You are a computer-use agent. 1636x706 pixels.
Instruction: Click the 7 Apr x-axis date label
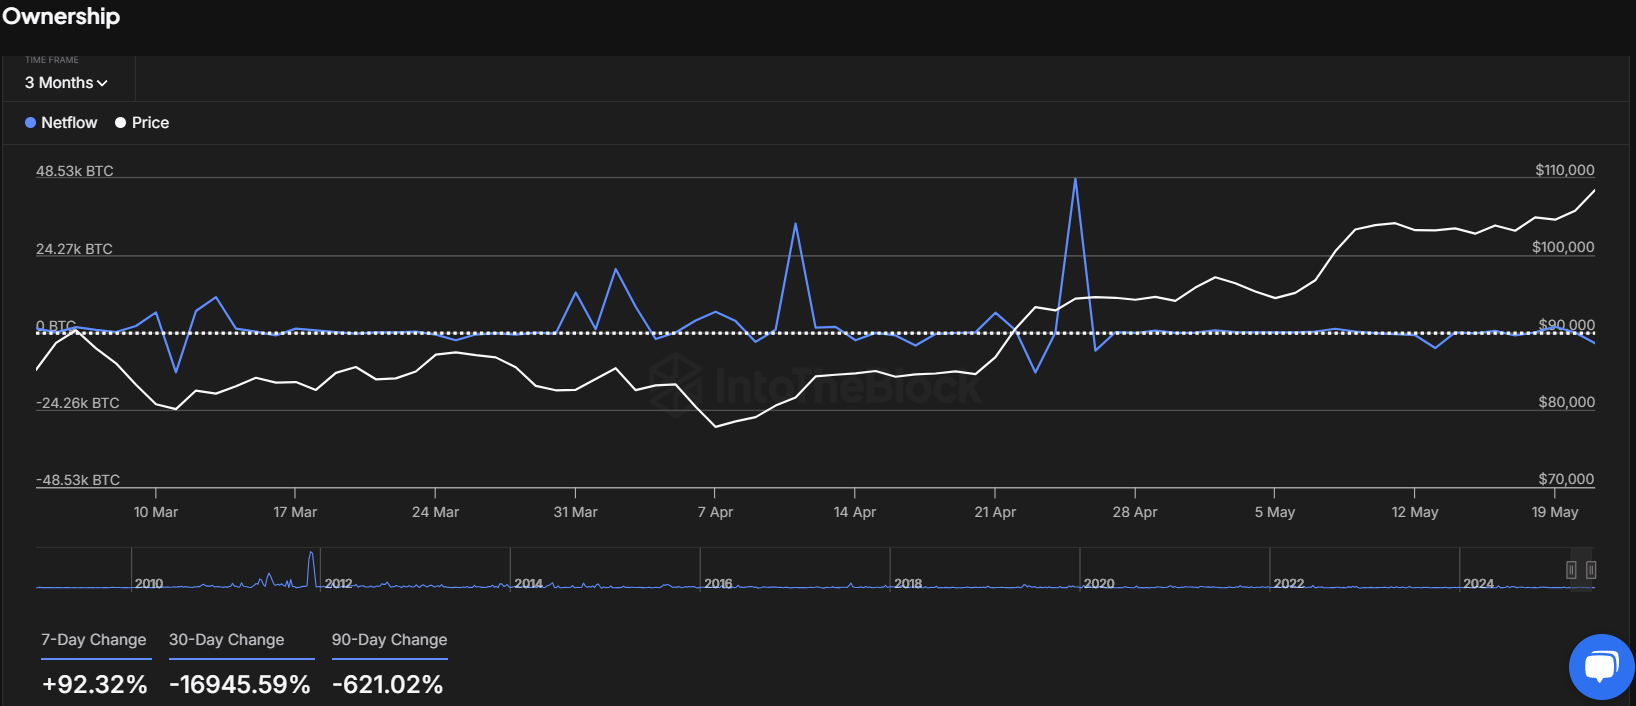pyautogui.click(x=715, y=512)
